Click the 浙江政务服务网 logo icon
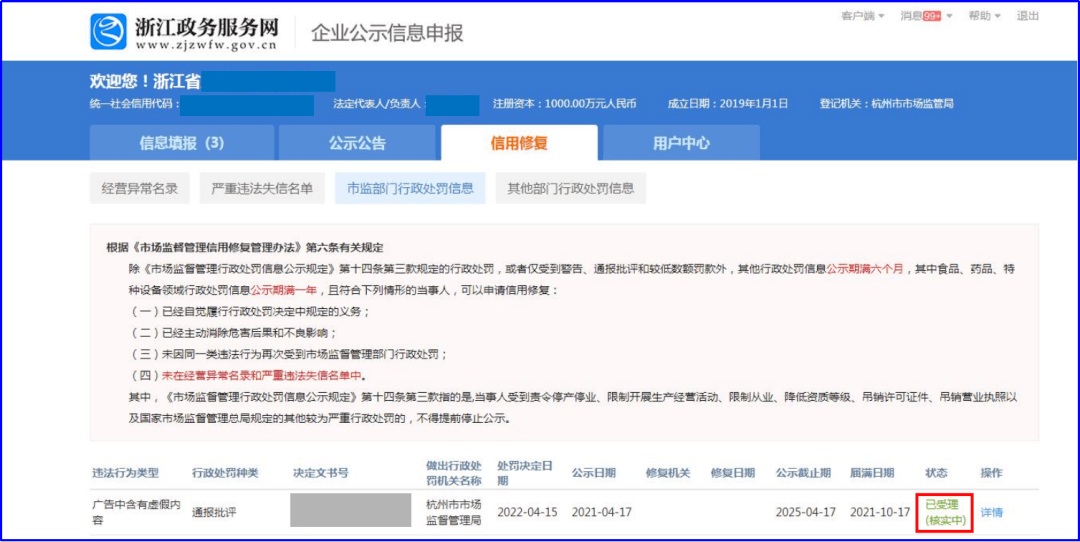The width and height of the screenshot is (1080, 542). click(109, 32)
